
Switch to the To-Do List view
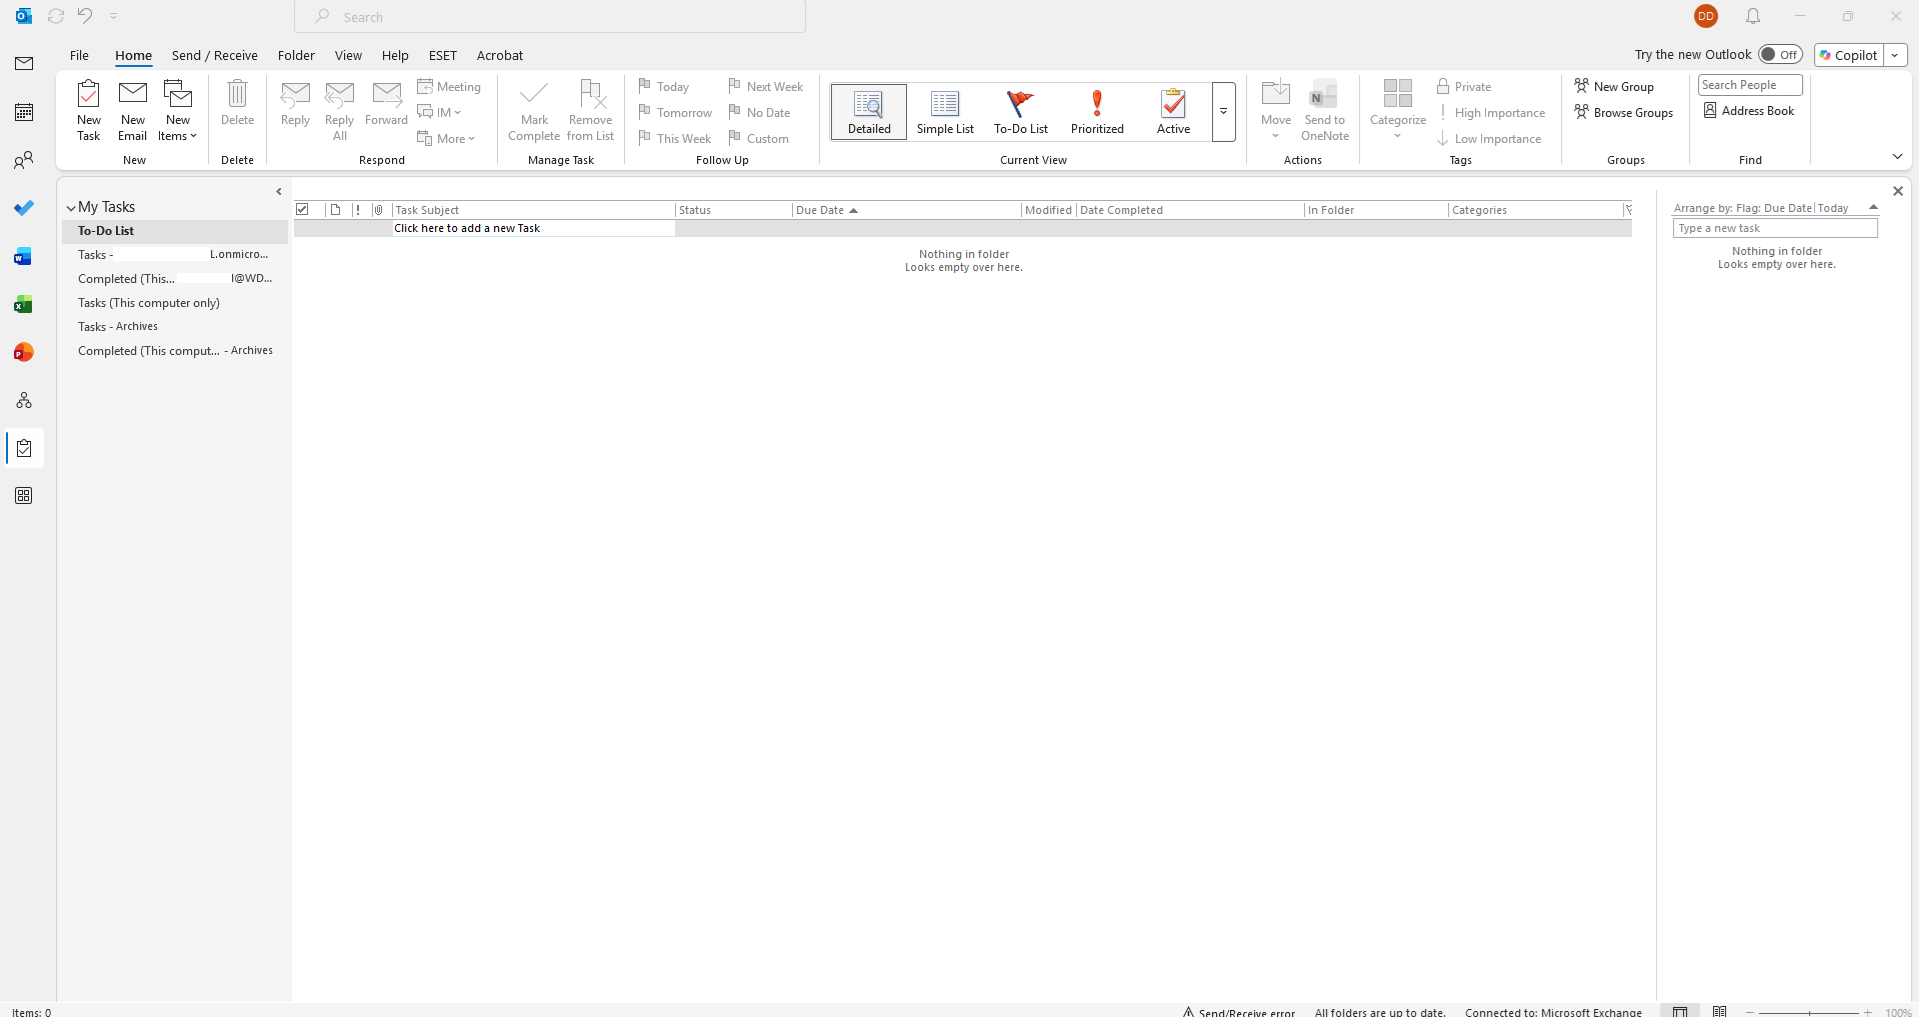1021,111
